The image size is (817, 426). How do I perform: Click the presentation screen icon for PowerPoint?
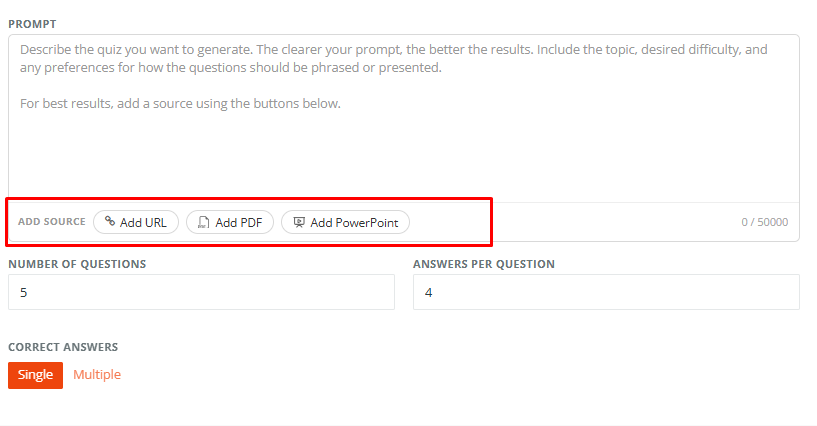click(x=299, y=222)
